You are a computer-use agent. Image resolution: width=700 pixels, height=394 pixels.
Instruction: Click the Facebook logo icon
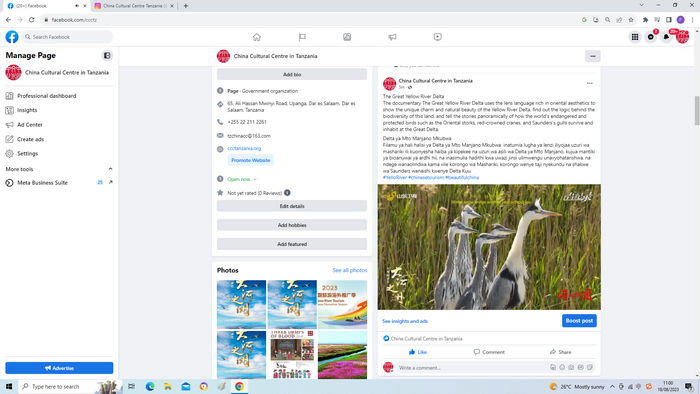[x=12, y=37]
